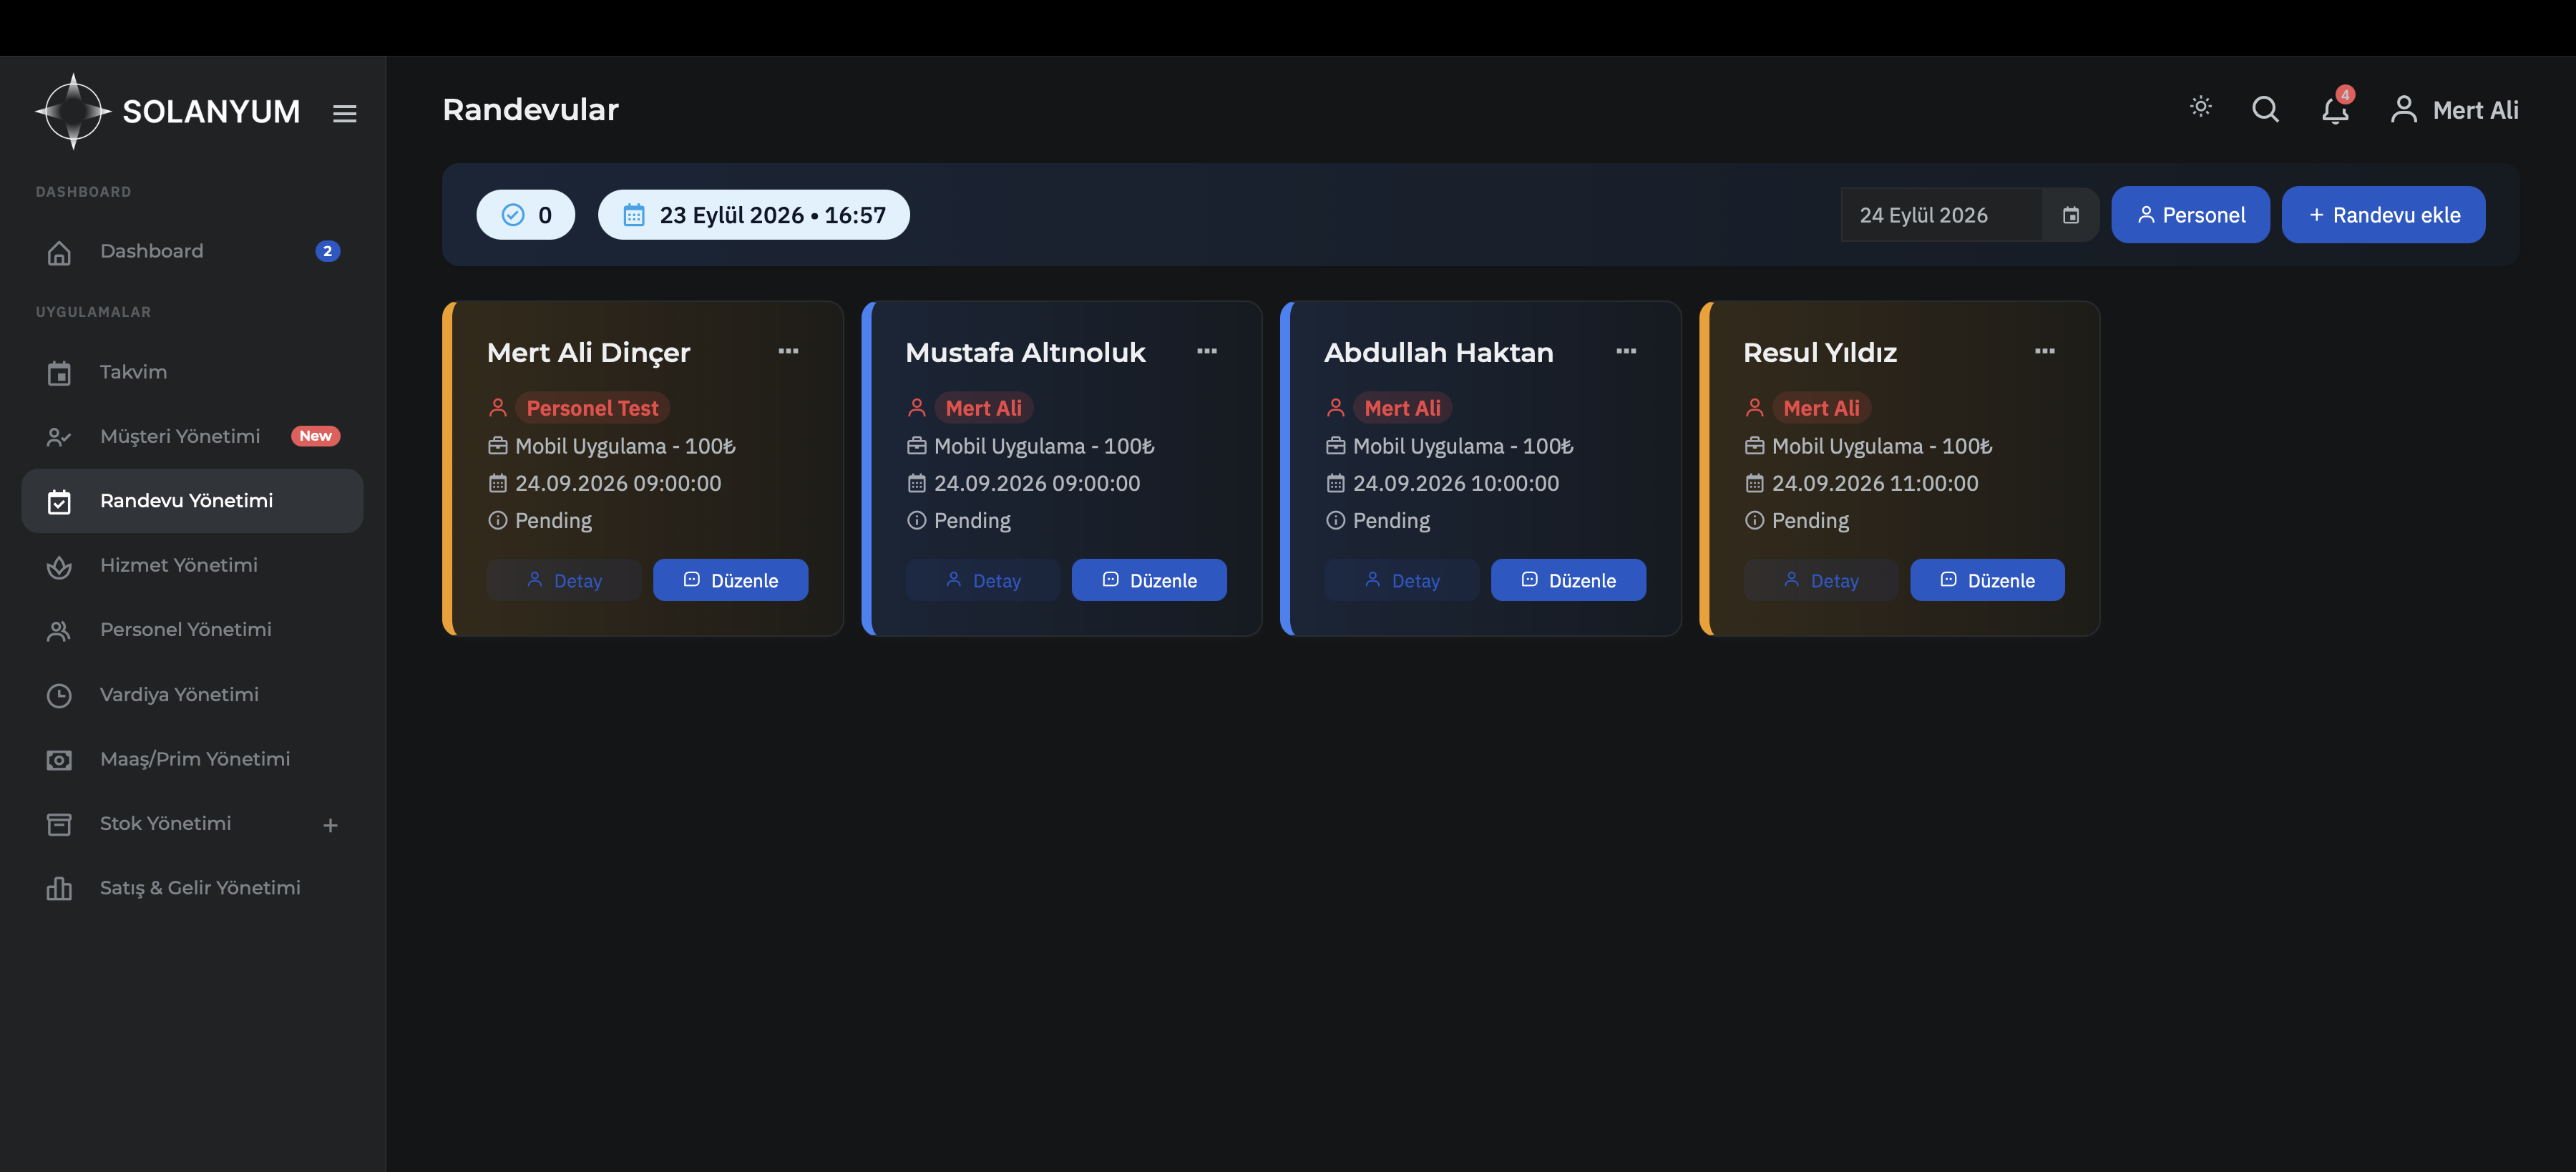
Task: Click the Dashboard badge showing 2
Action: coord(327,252)
